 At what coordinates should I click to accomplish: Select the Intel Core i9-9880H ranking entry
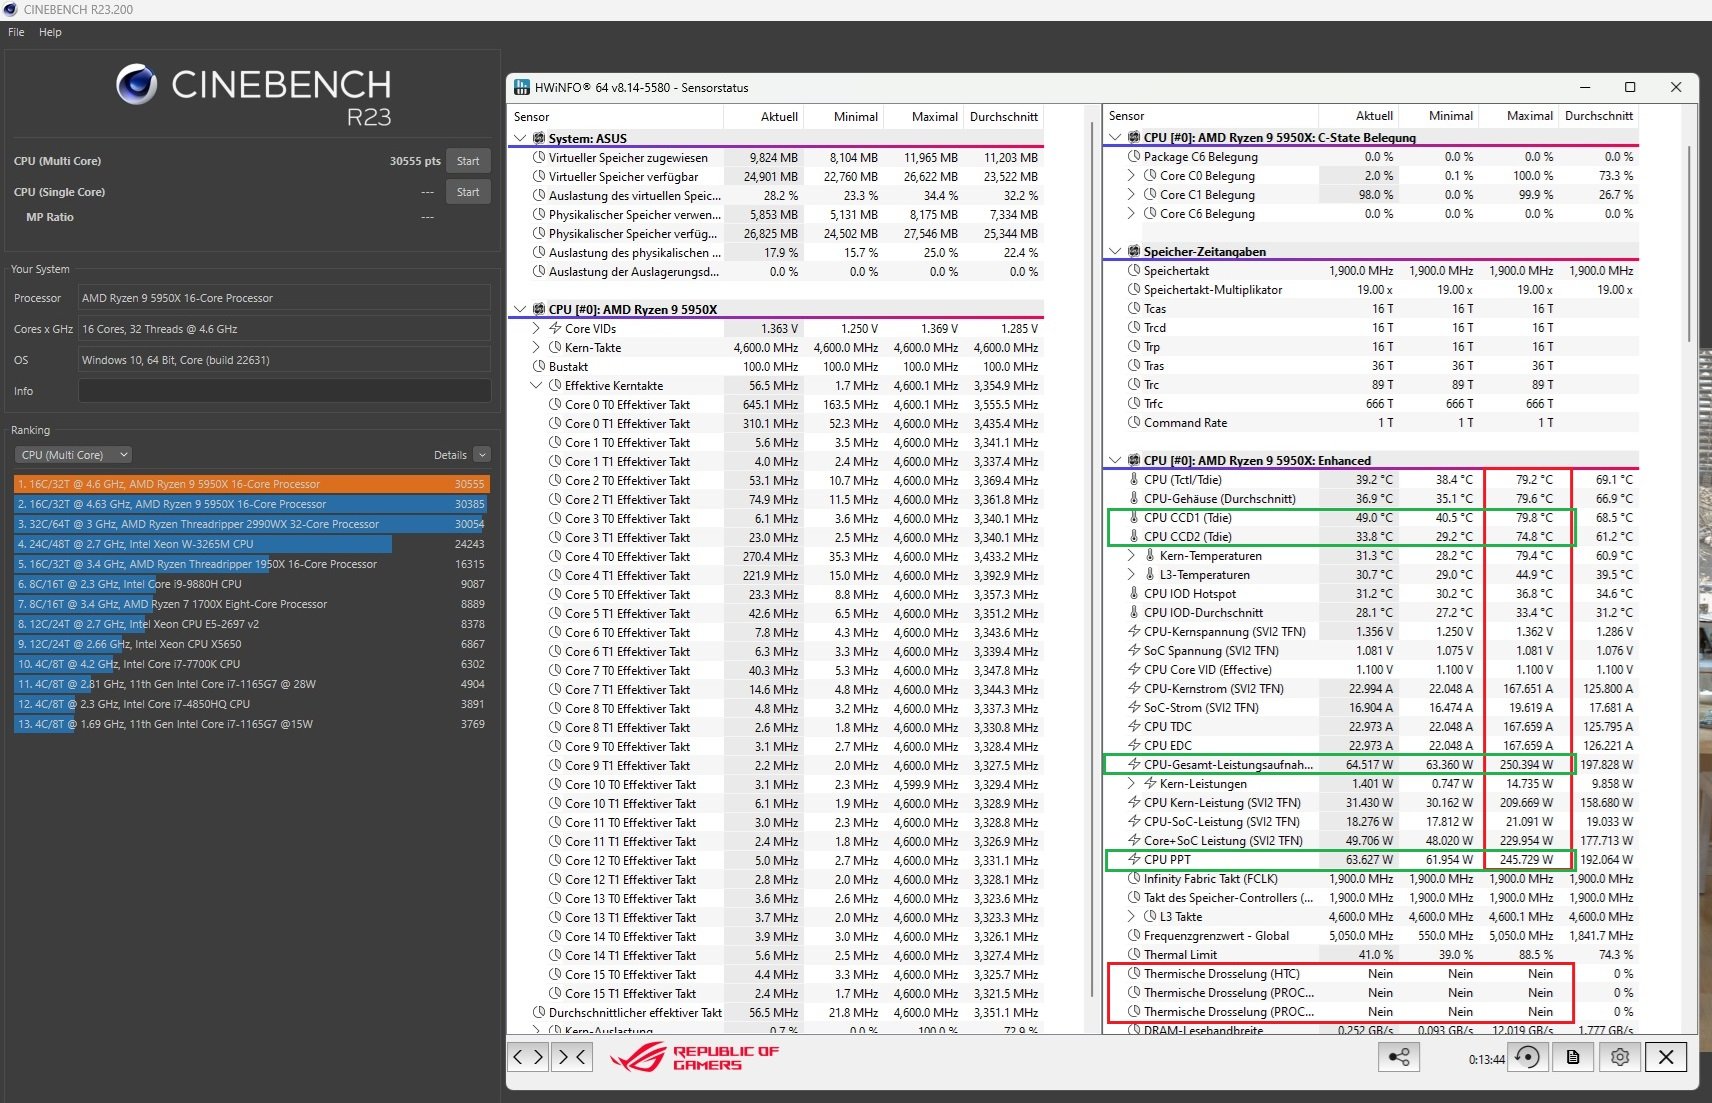[x=251, y=584]
